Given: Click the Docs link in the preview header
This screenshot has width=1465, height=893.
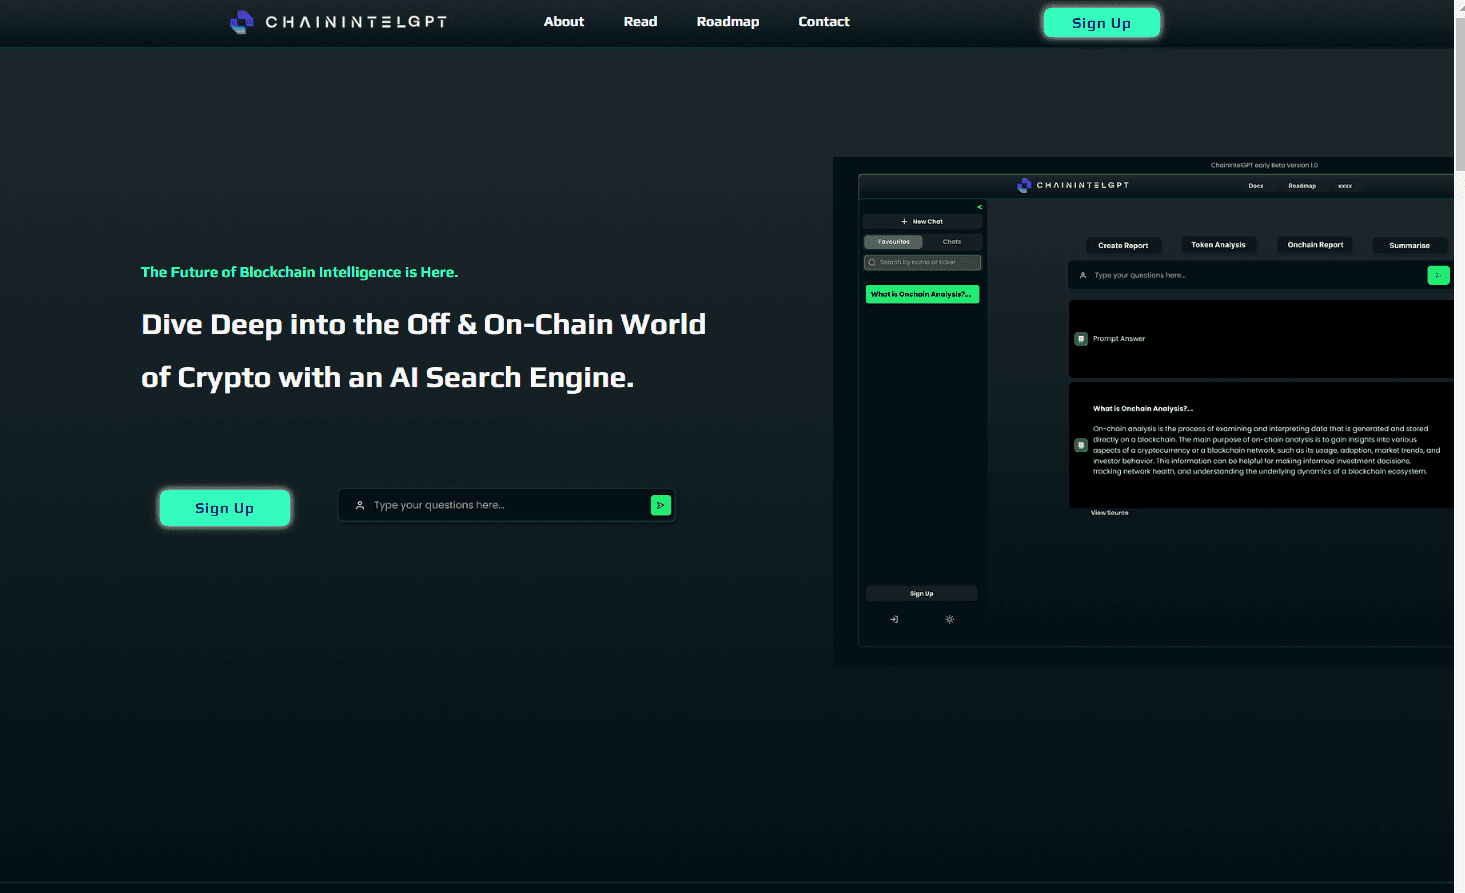Looking at the screenshot, I should pos(1256,186).
